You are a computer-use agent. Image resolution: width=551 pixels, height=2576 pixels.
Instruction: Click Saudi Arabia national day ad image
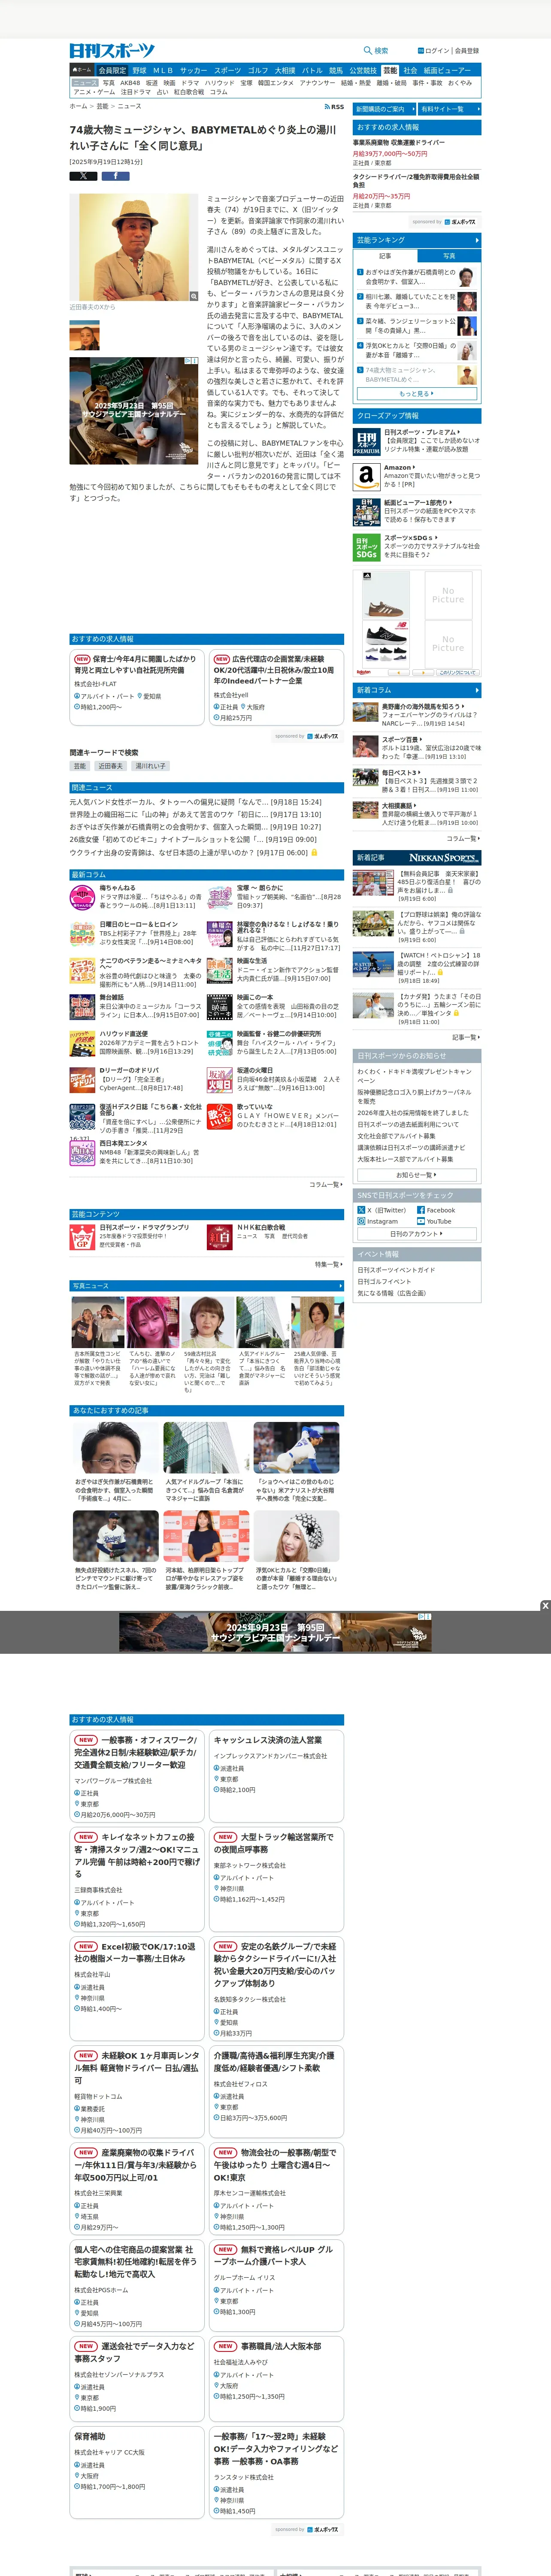tap(133, 410)
